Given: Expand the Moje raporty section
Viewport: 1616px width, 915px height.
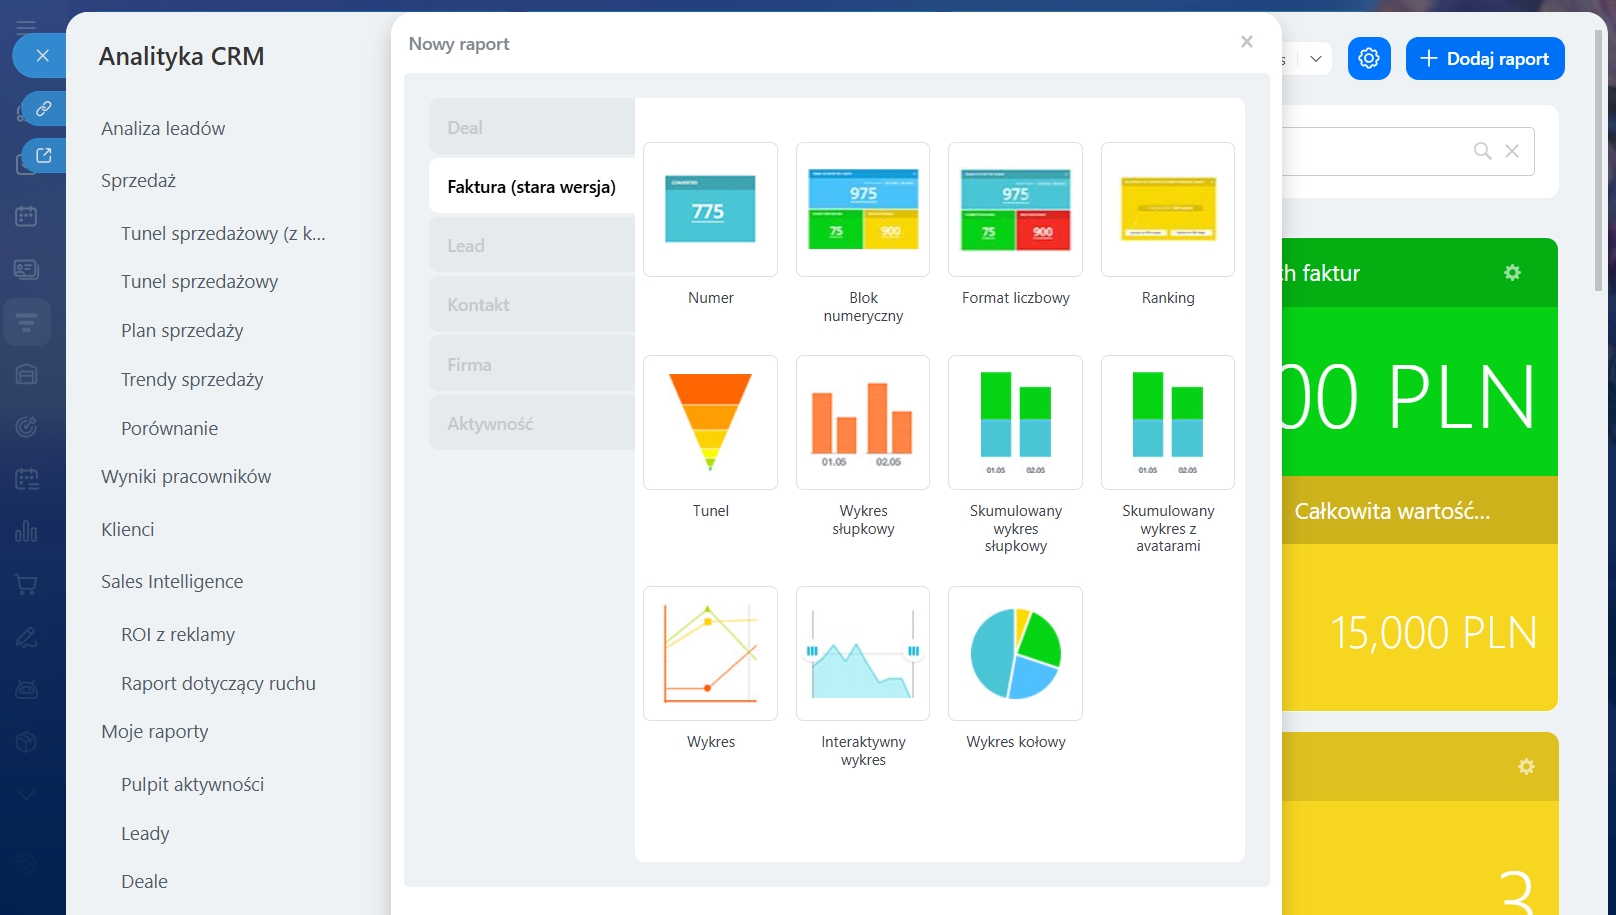Looking at the screenshot, I should pyautogui.click(x=155, y=732).
